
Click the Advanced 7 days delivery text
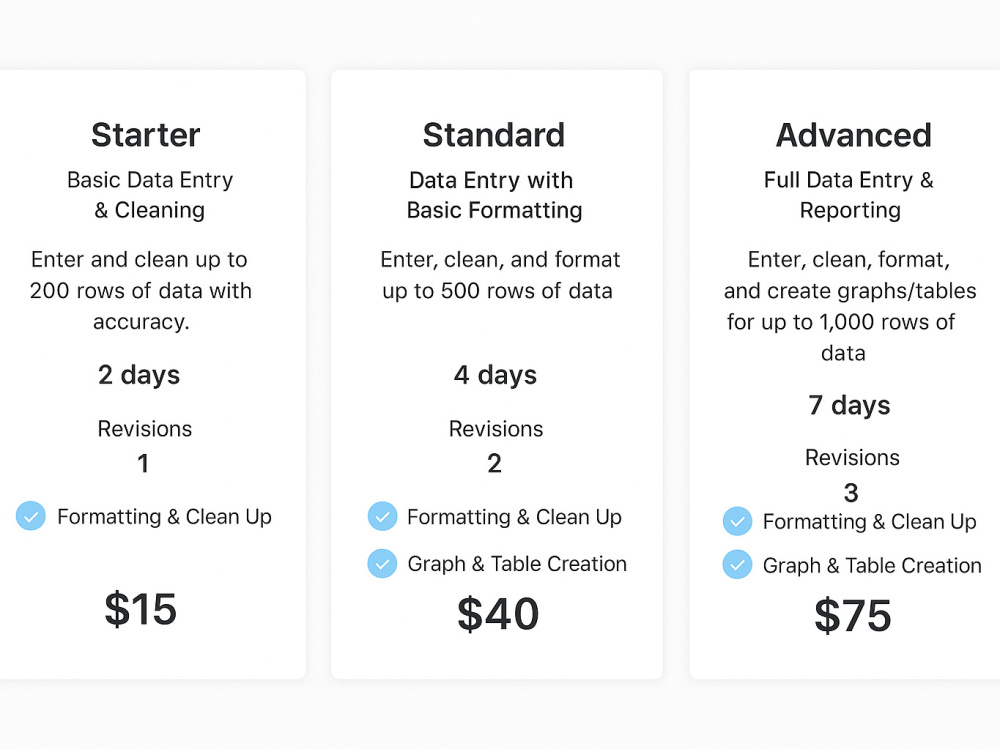pyautogui.click(x=849, y=406)
